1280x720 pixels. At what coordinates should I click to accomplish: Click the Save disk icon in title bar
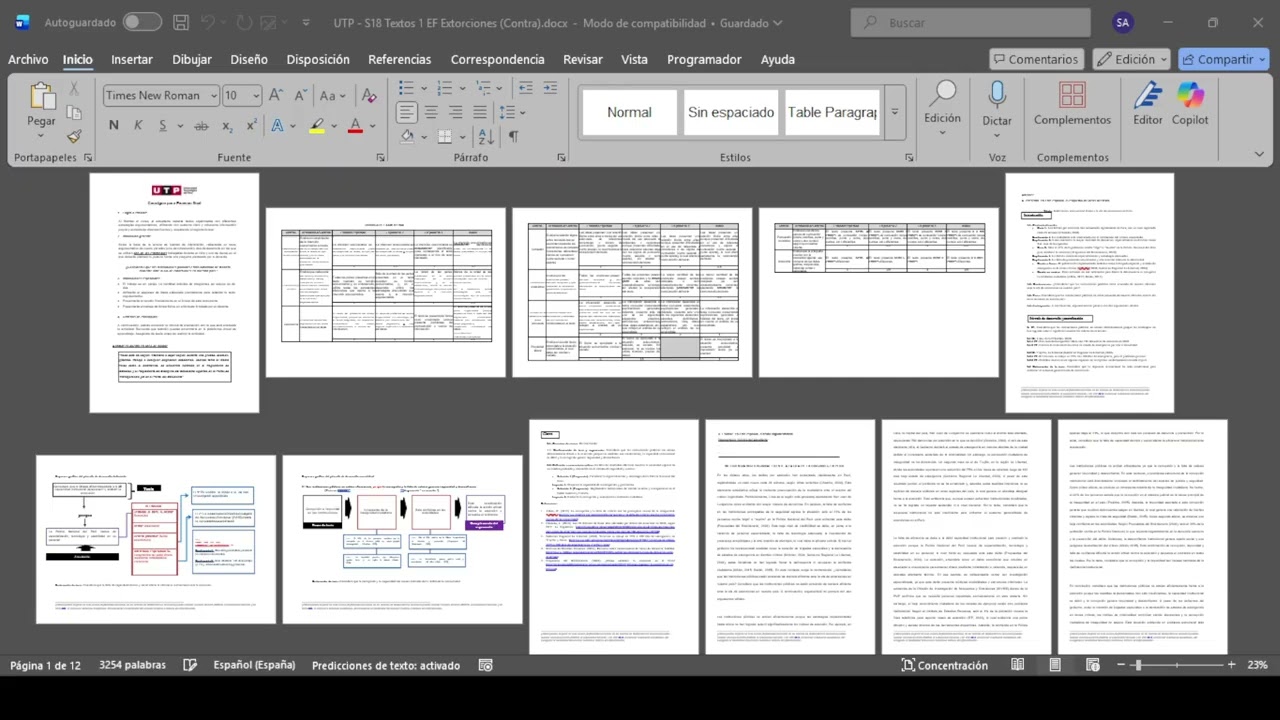click(181, 22)
